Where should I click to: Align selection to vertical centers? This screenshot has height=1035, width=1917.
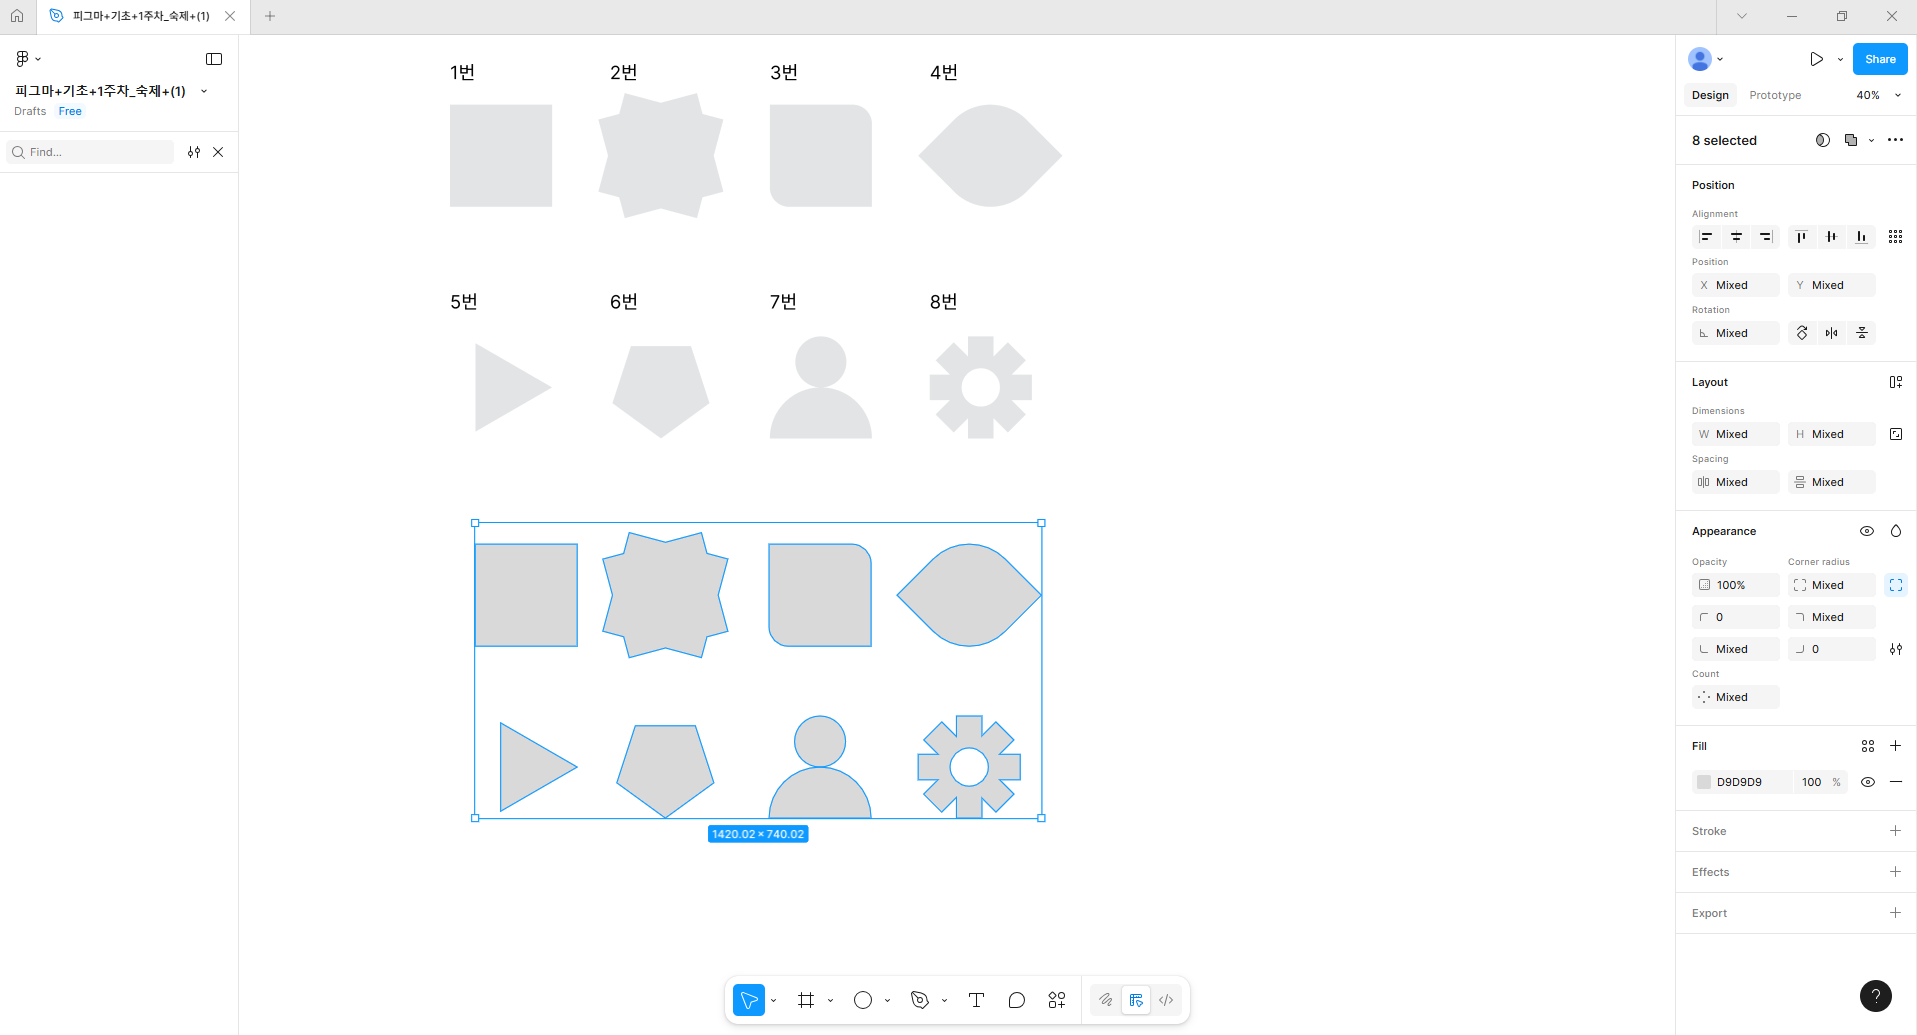[x=1831, y=237]
